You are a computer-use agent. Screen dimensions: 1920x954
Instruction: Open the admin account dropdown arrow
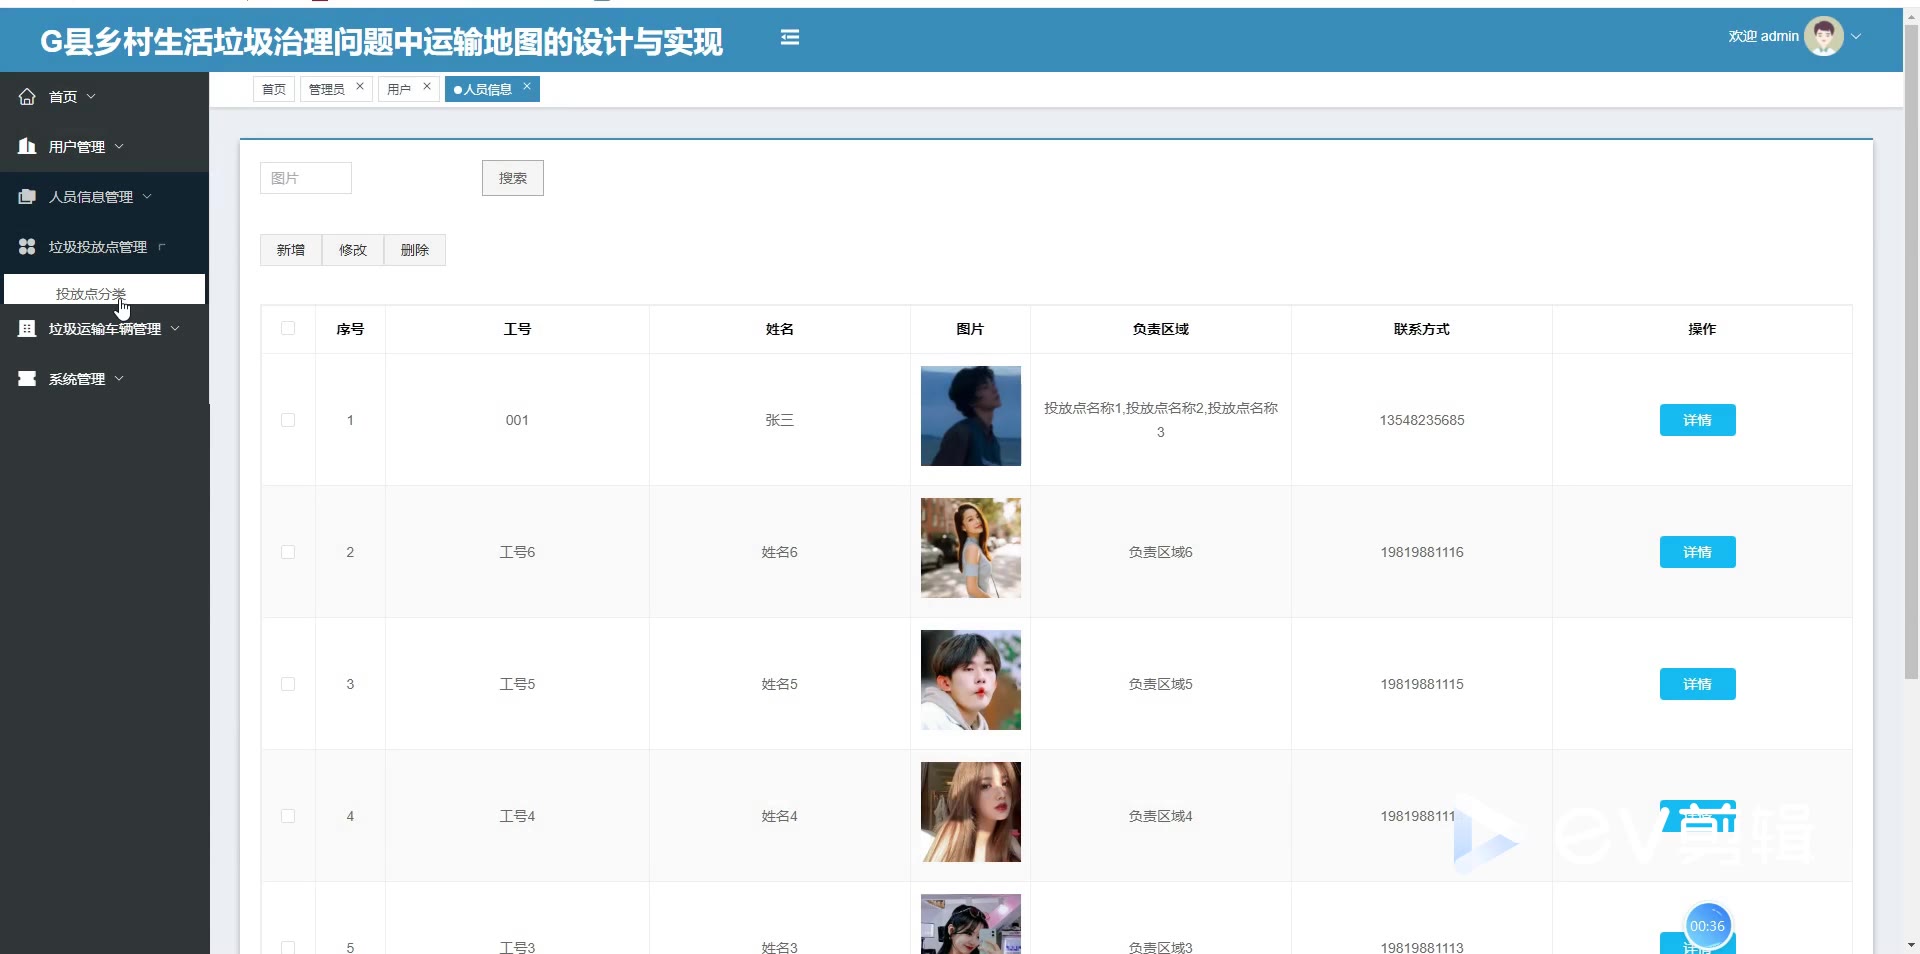(x=1856, y=37)
